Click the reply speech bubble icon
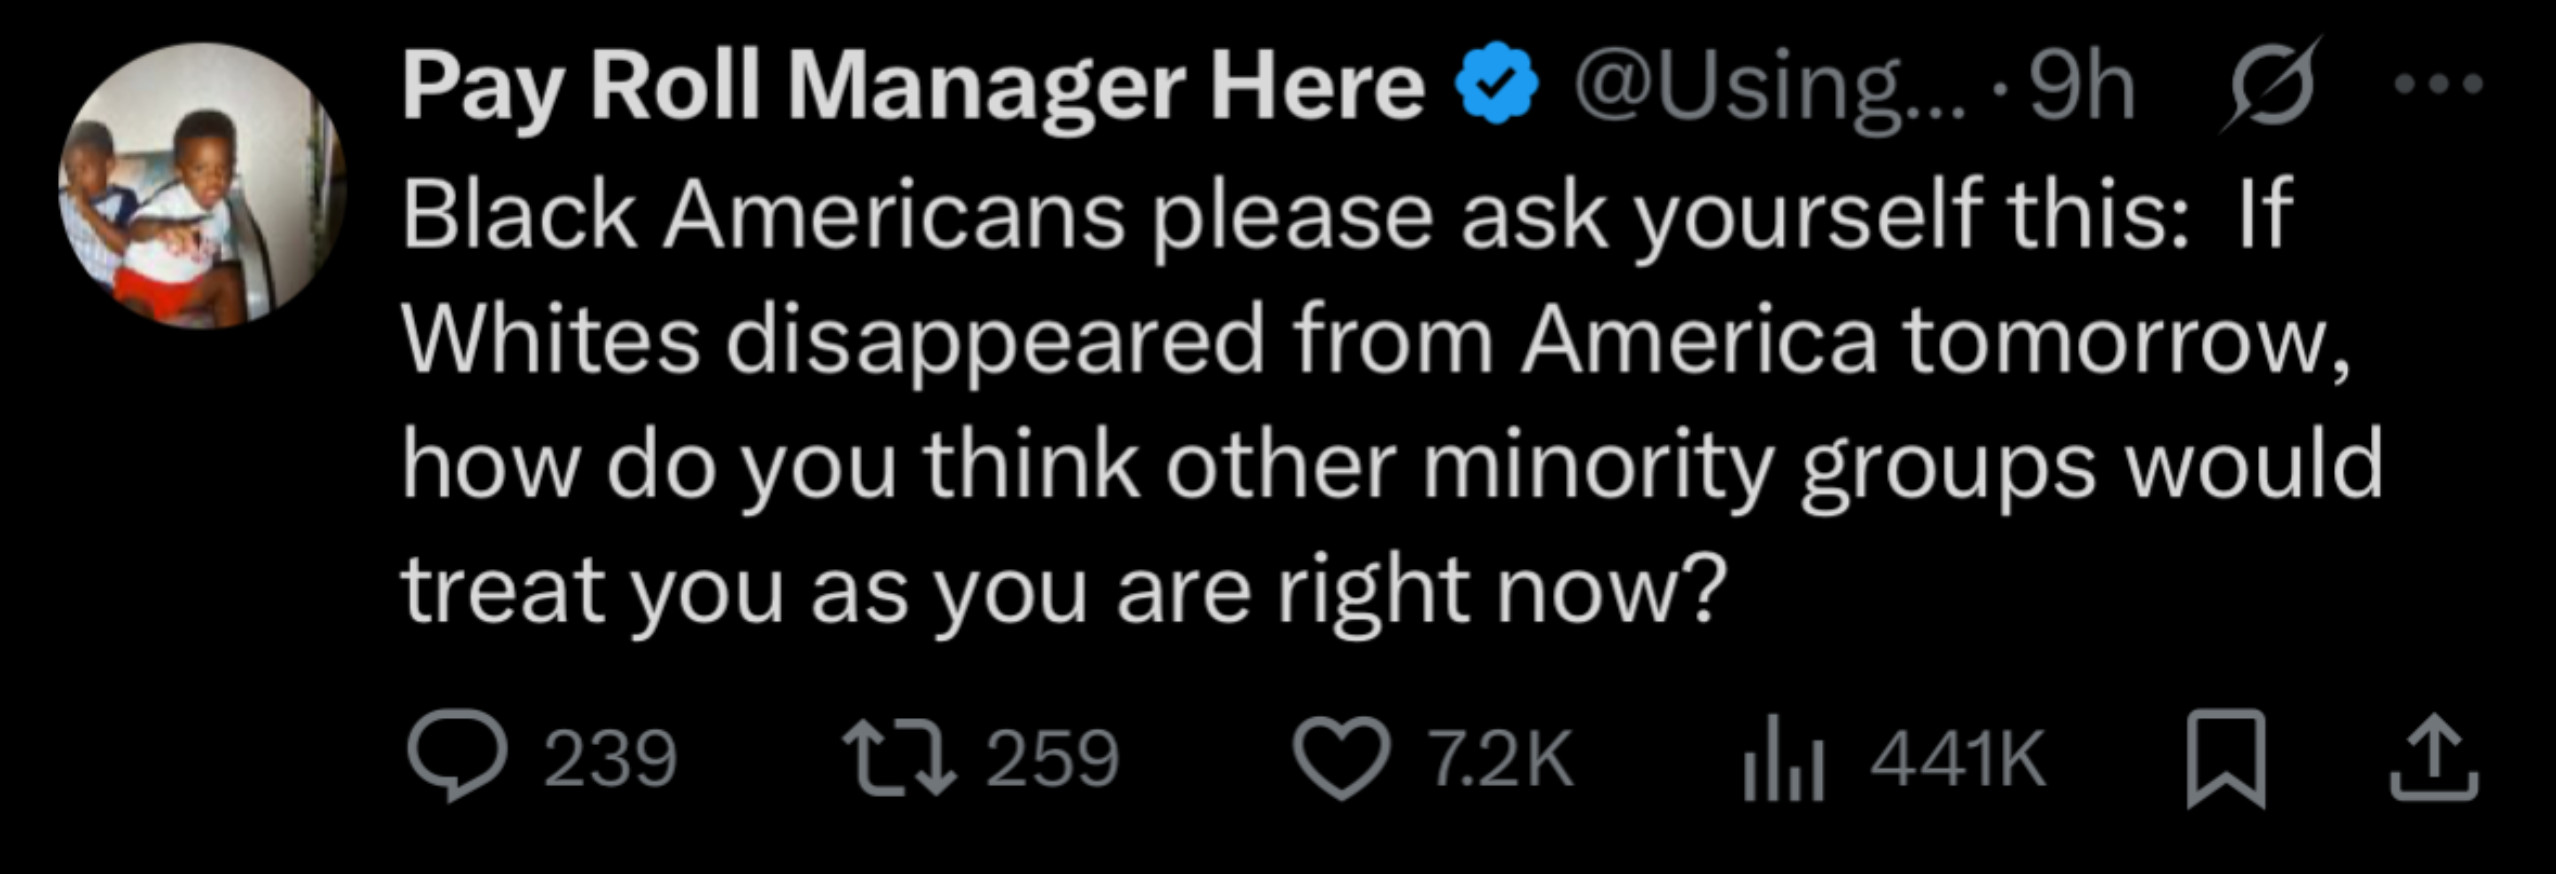Screen dimensions: 2556x874 coord(456,758)
